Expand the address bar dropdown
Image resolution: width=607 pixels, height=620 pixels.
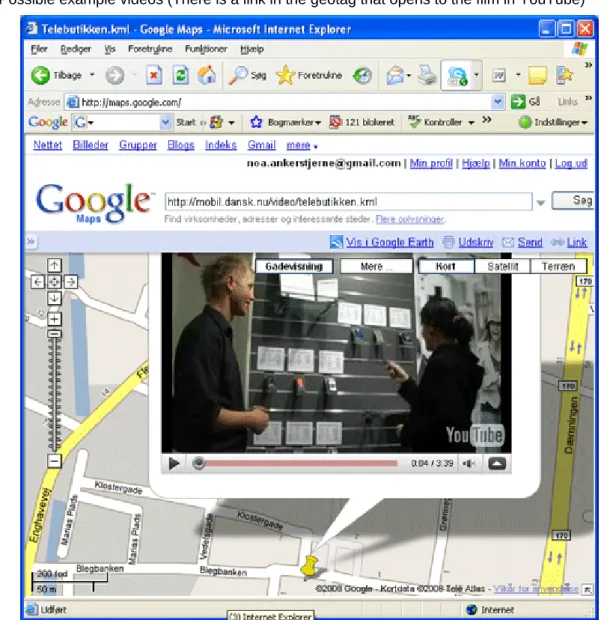pyautogui.click(x=497, y=102)
